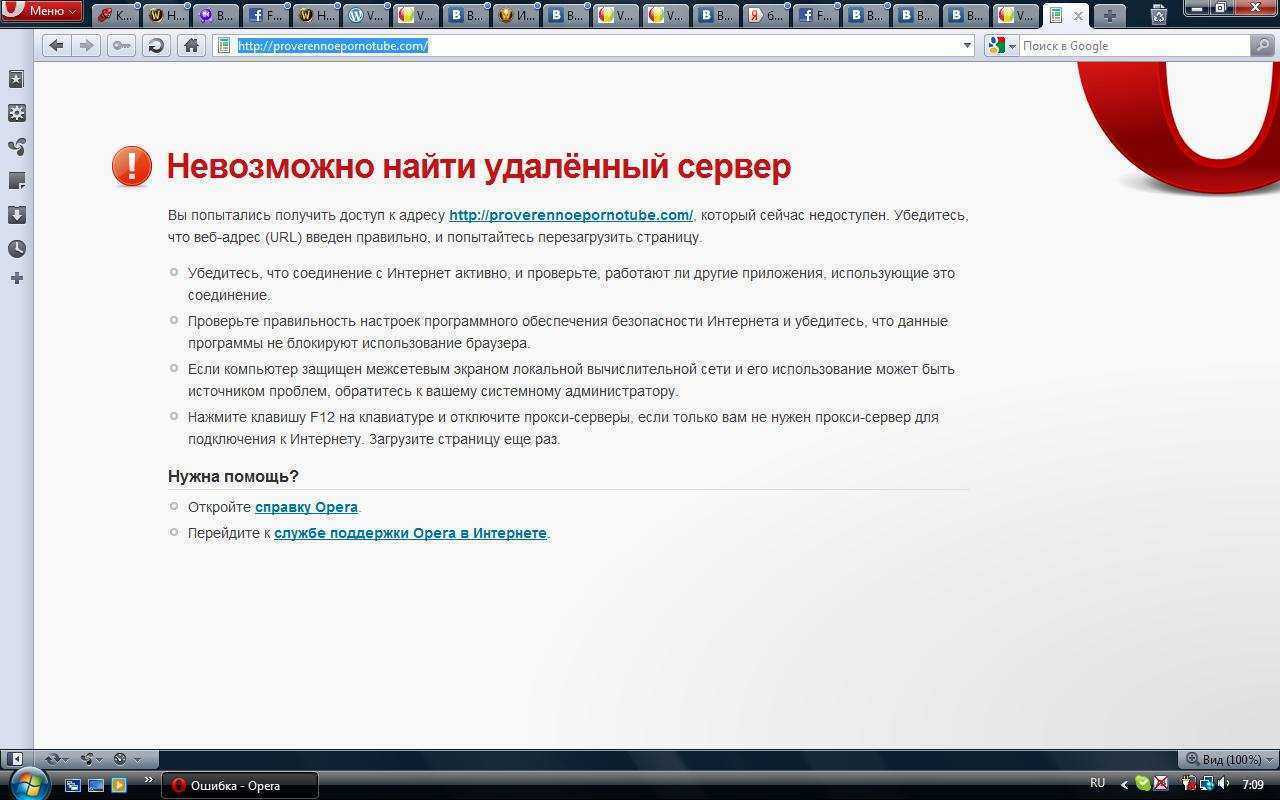The width and height of the screenshot is (1280, 800).
Task: Open the Windows Start button
Action: click(x=28, y=782)
